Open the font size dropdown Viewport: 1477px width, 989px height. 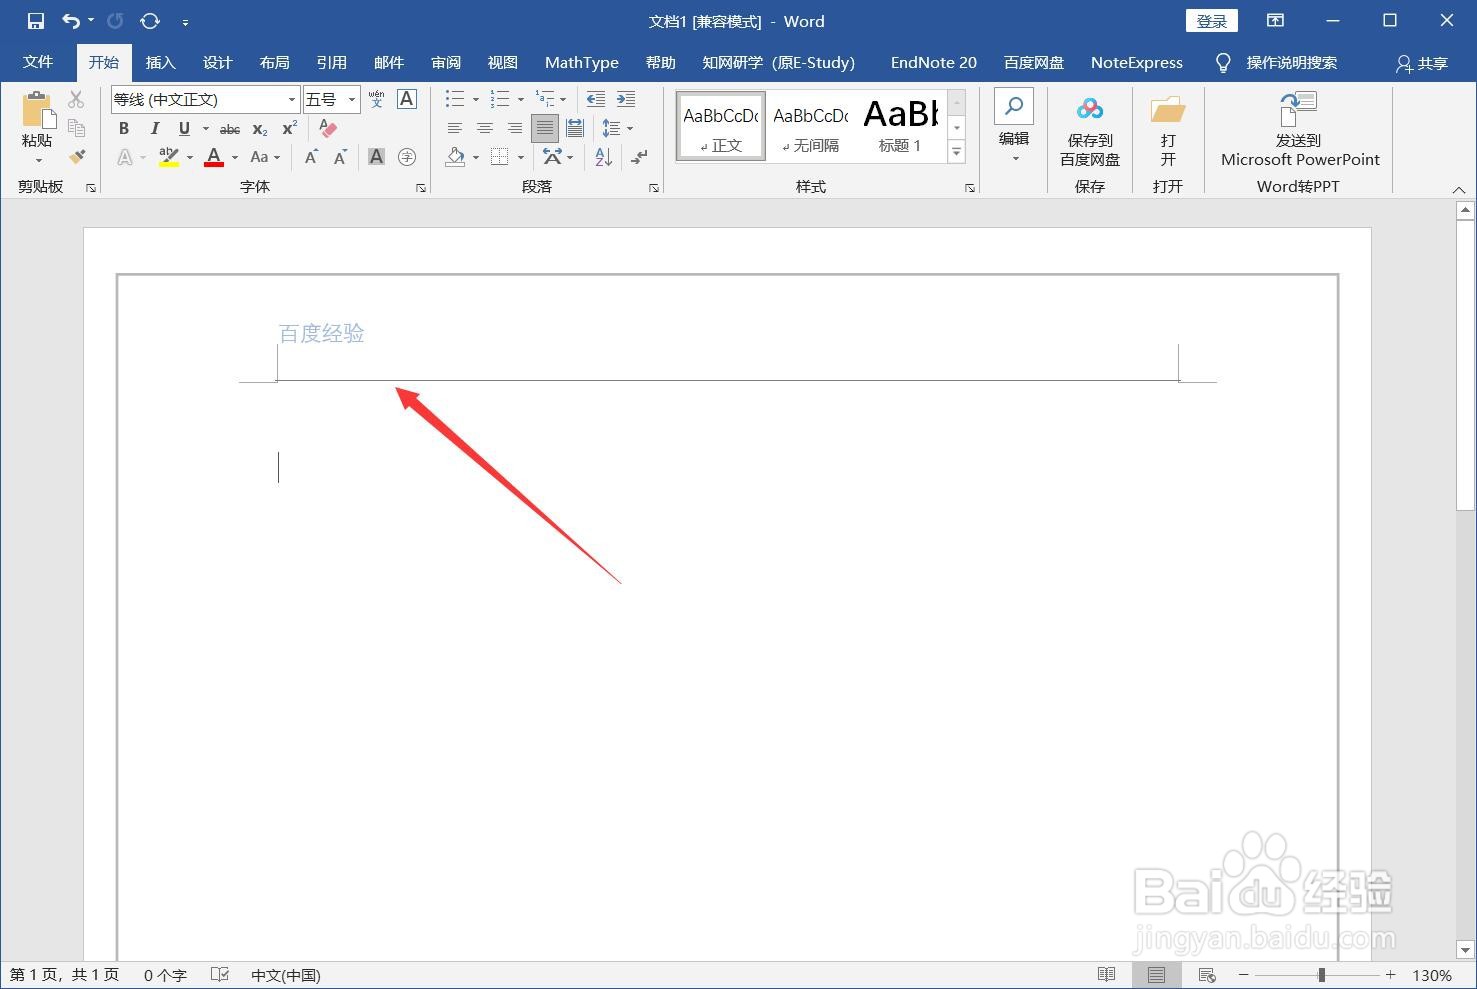coord(352,99)
